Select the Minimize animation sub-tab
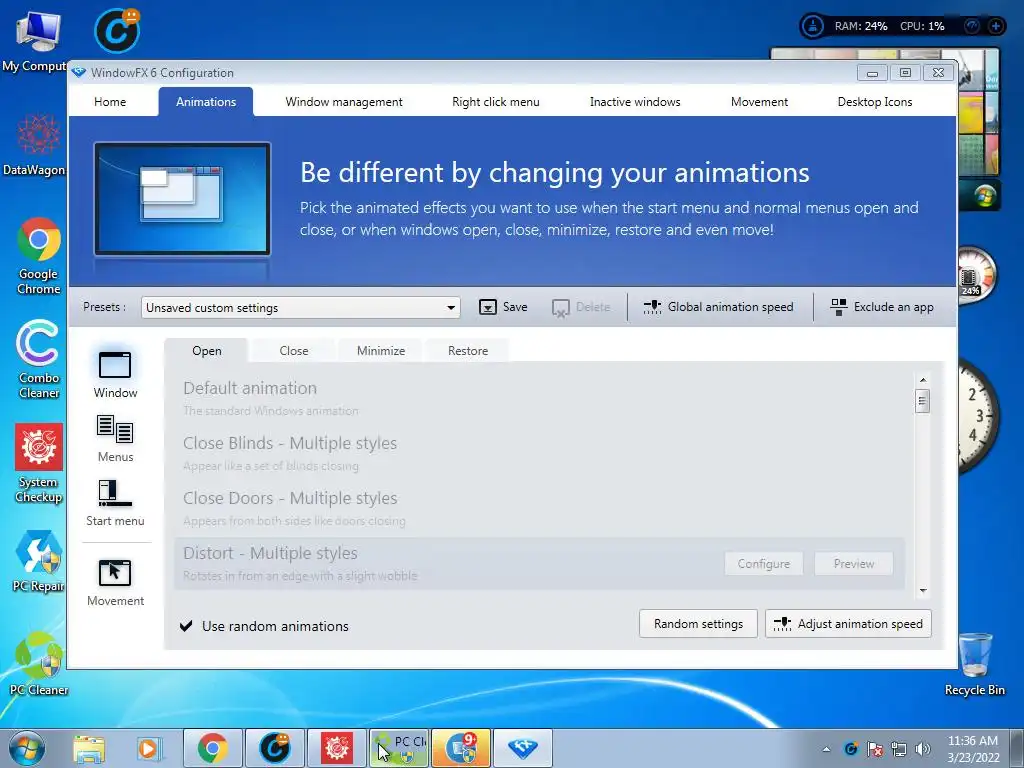This screenshot has height=768, width=1024. click(x=381, y=351)
